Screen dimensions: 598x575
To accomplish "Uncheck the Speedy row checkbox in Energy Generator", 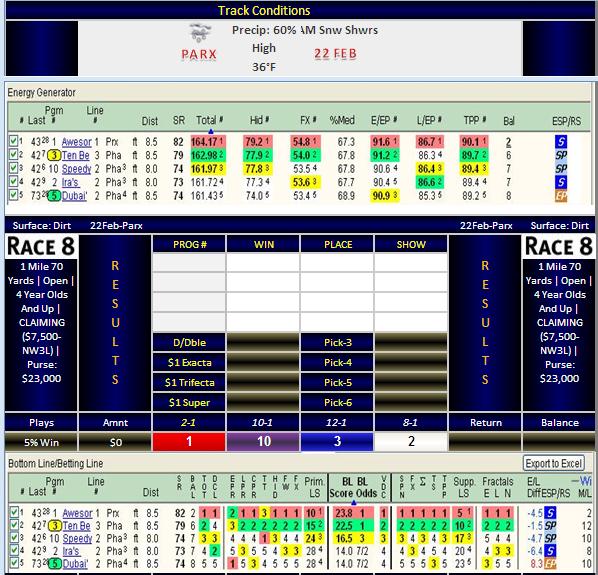I will click(13, 168).
